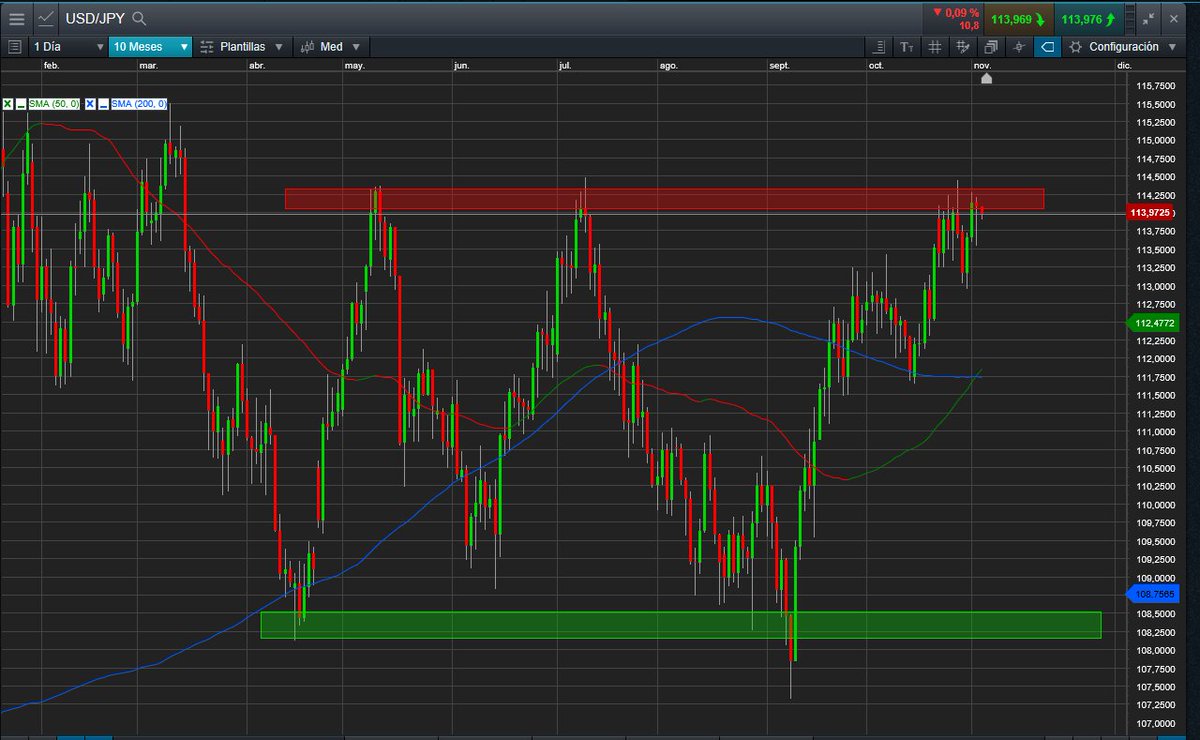Click the dic. date axis label
Screen dimensions: 1200x740
[1123, 65]
